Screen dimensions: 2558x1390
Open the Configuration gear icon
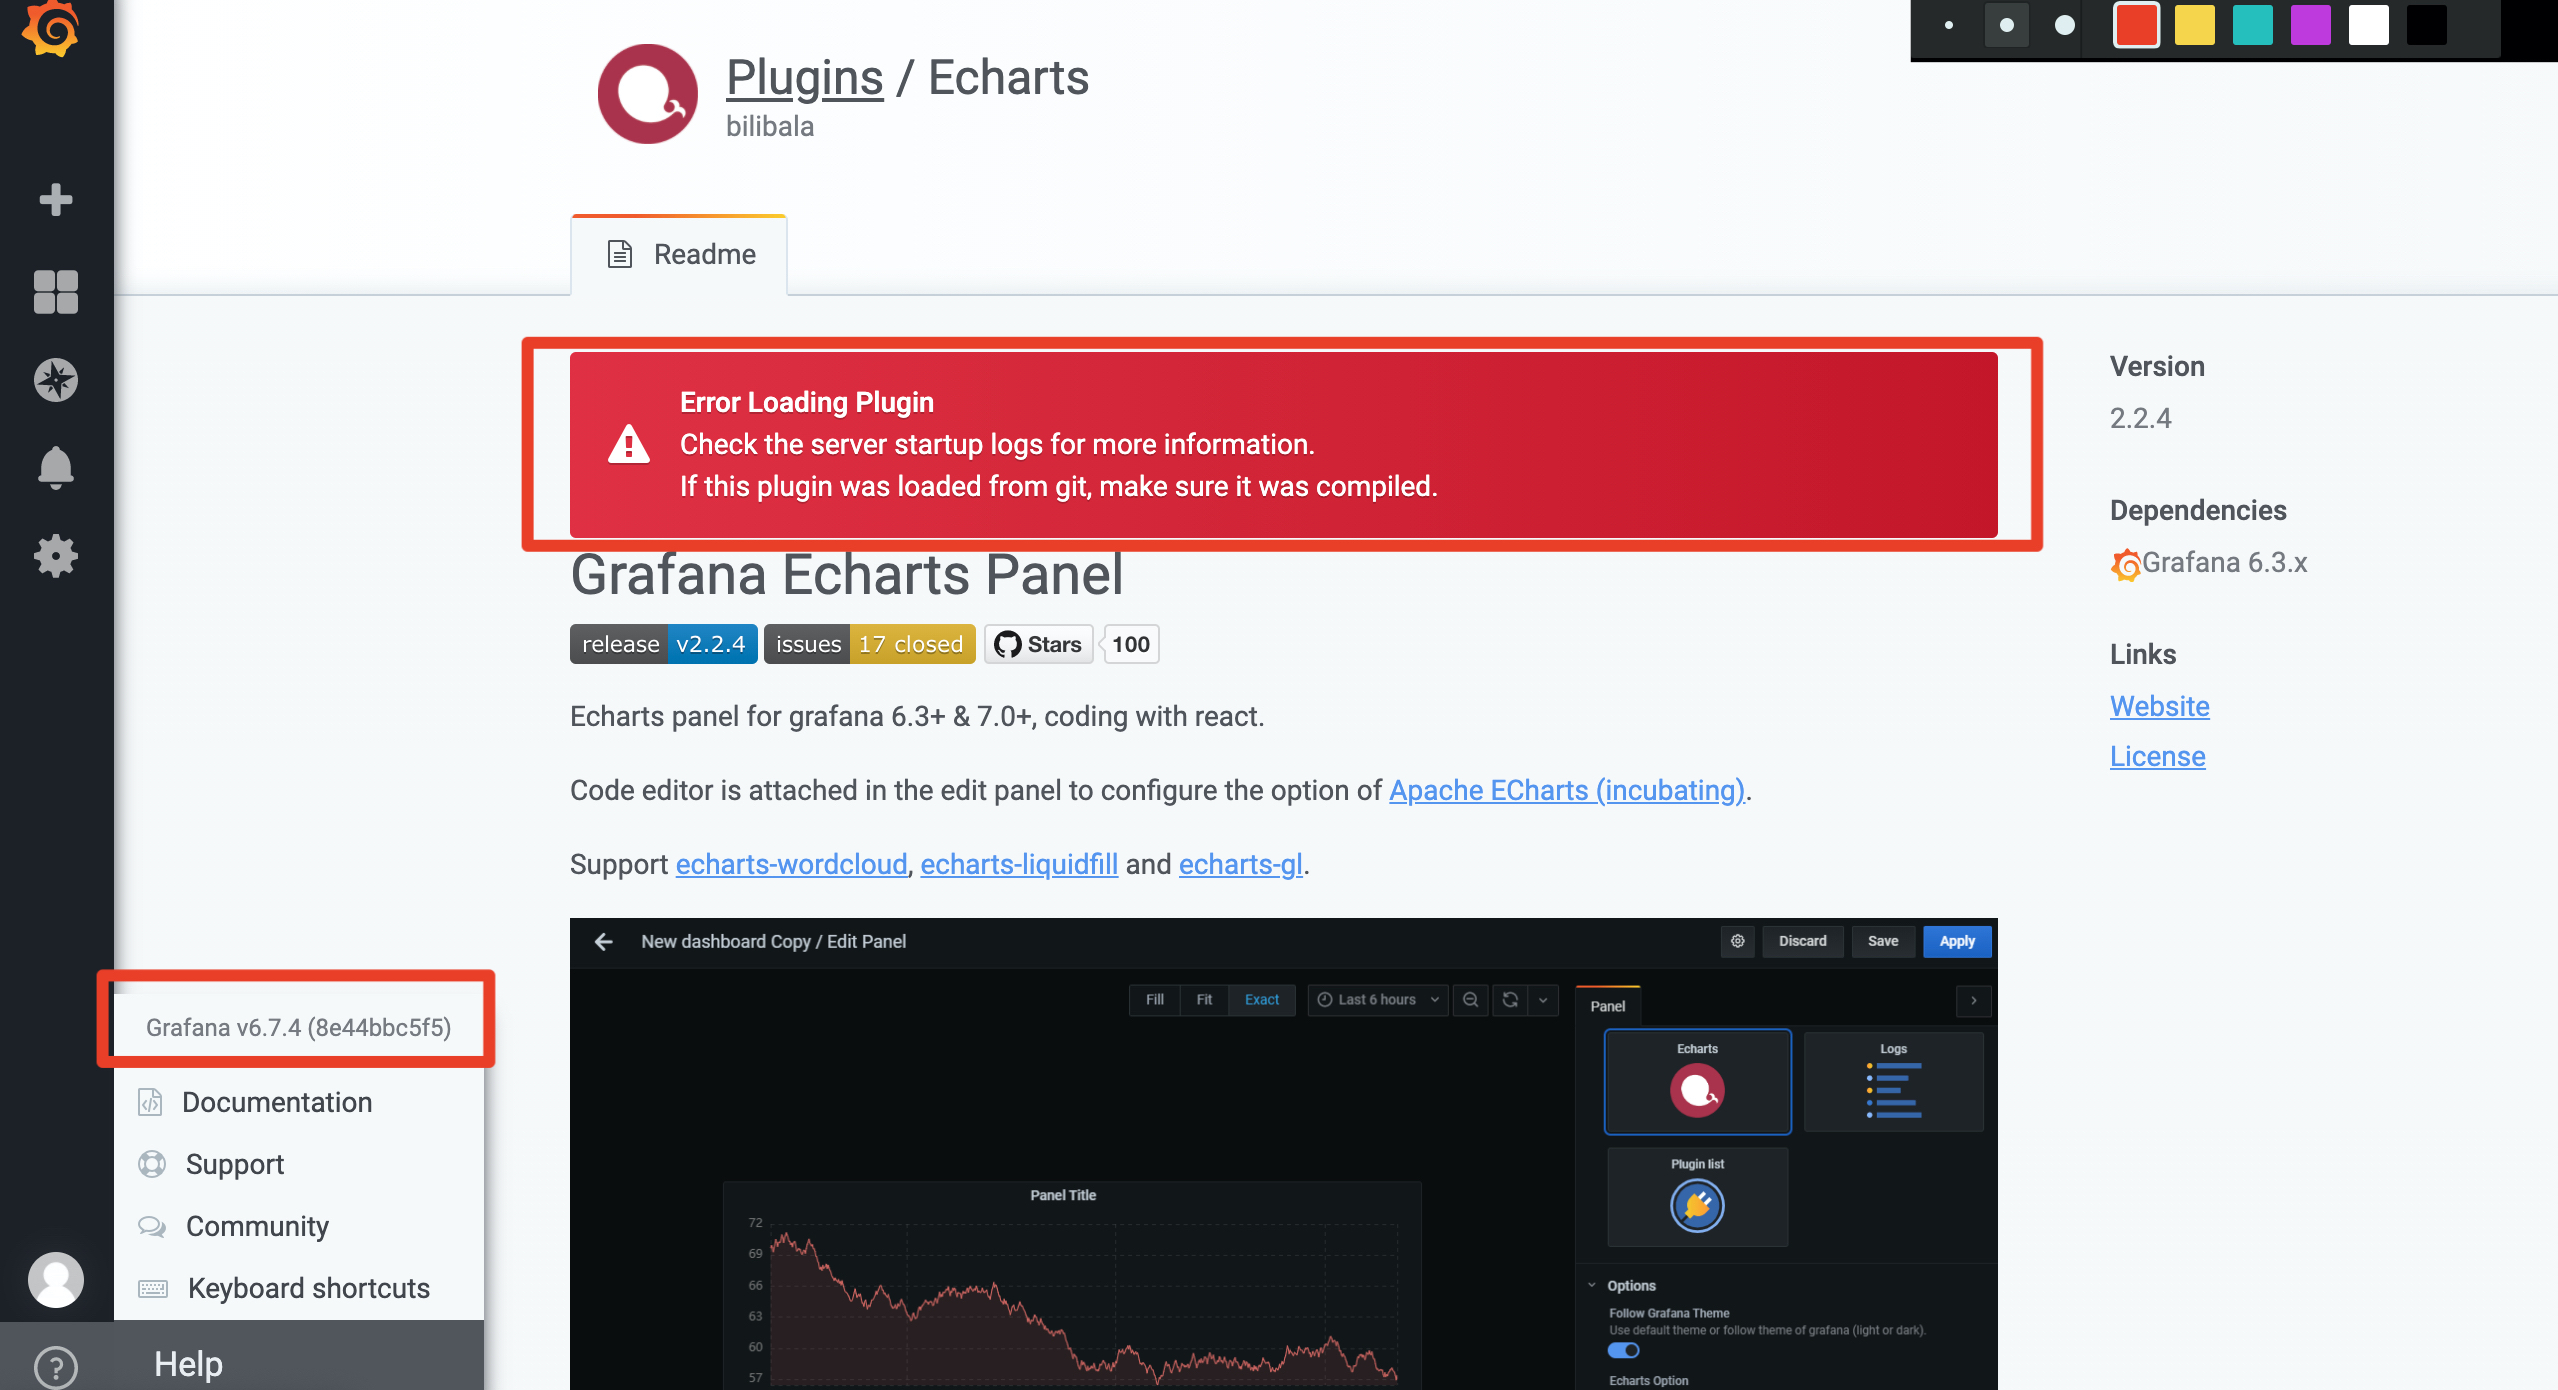[56, 555]
